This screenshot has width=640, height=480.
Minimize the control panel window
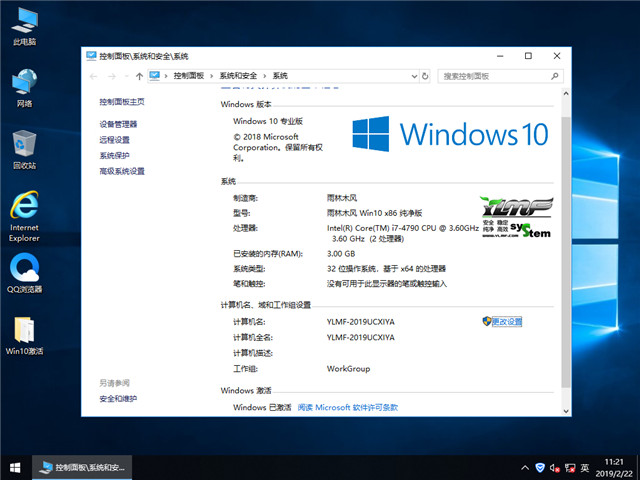click(500, 56)
